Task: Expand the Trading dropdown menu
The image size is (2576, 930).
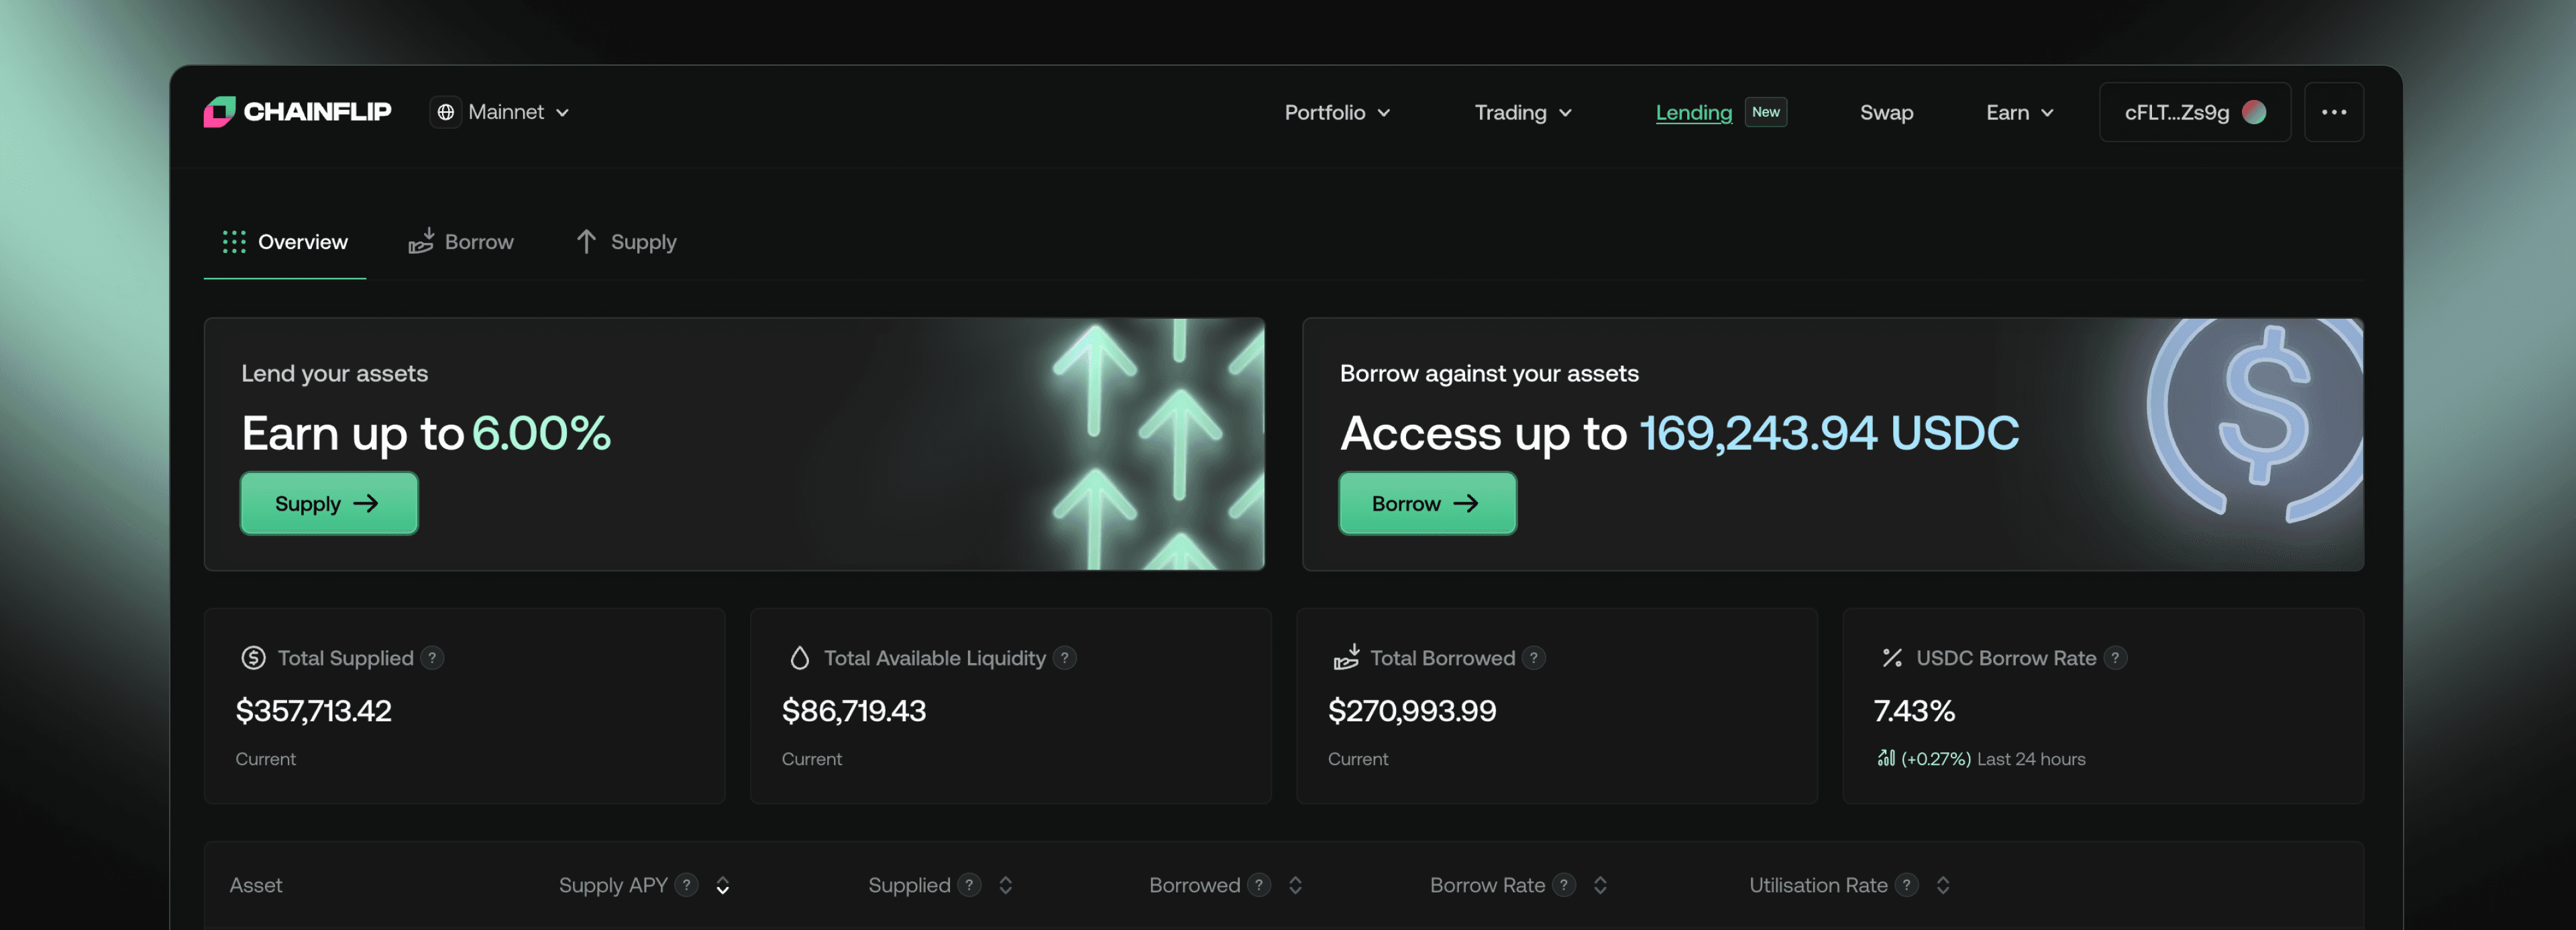Action: [x=1522, y=113]
